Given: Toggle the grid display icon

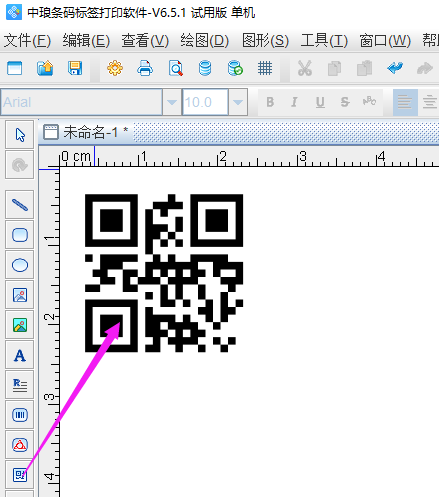Looking at the screenshot, I should 265,68.
